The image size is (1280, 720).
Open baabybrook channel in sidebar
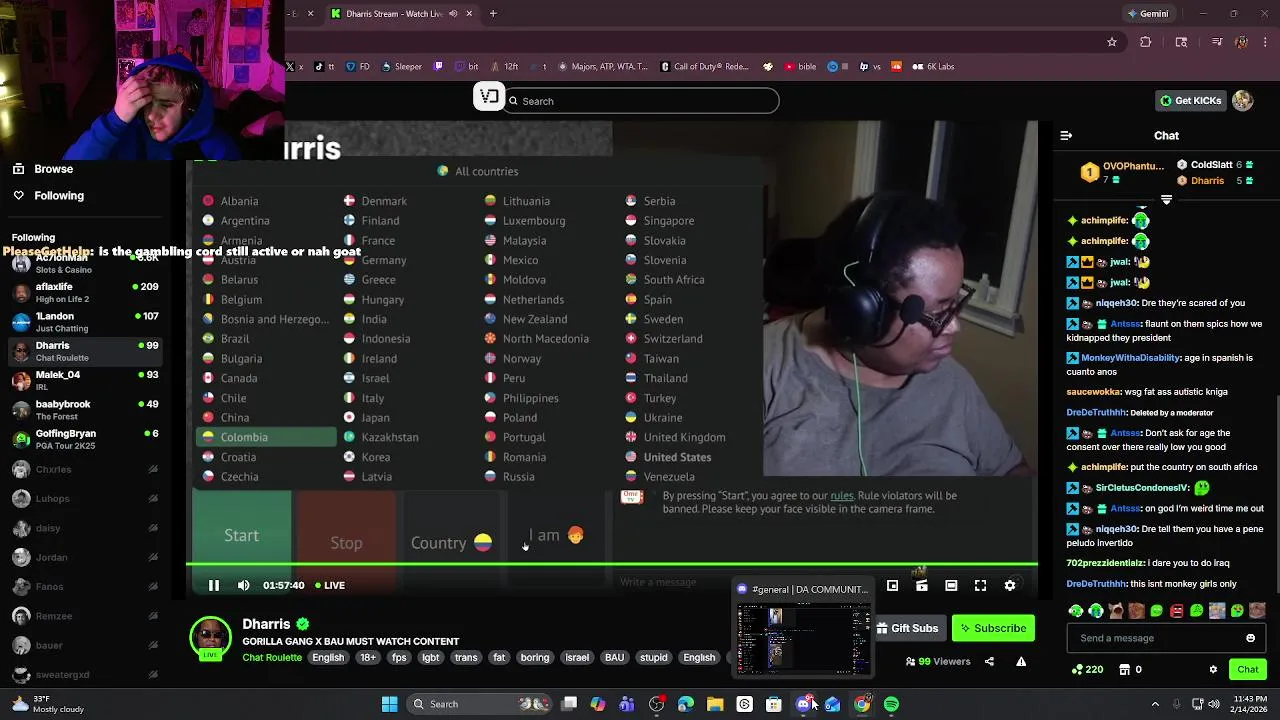(x=85, y=410)
